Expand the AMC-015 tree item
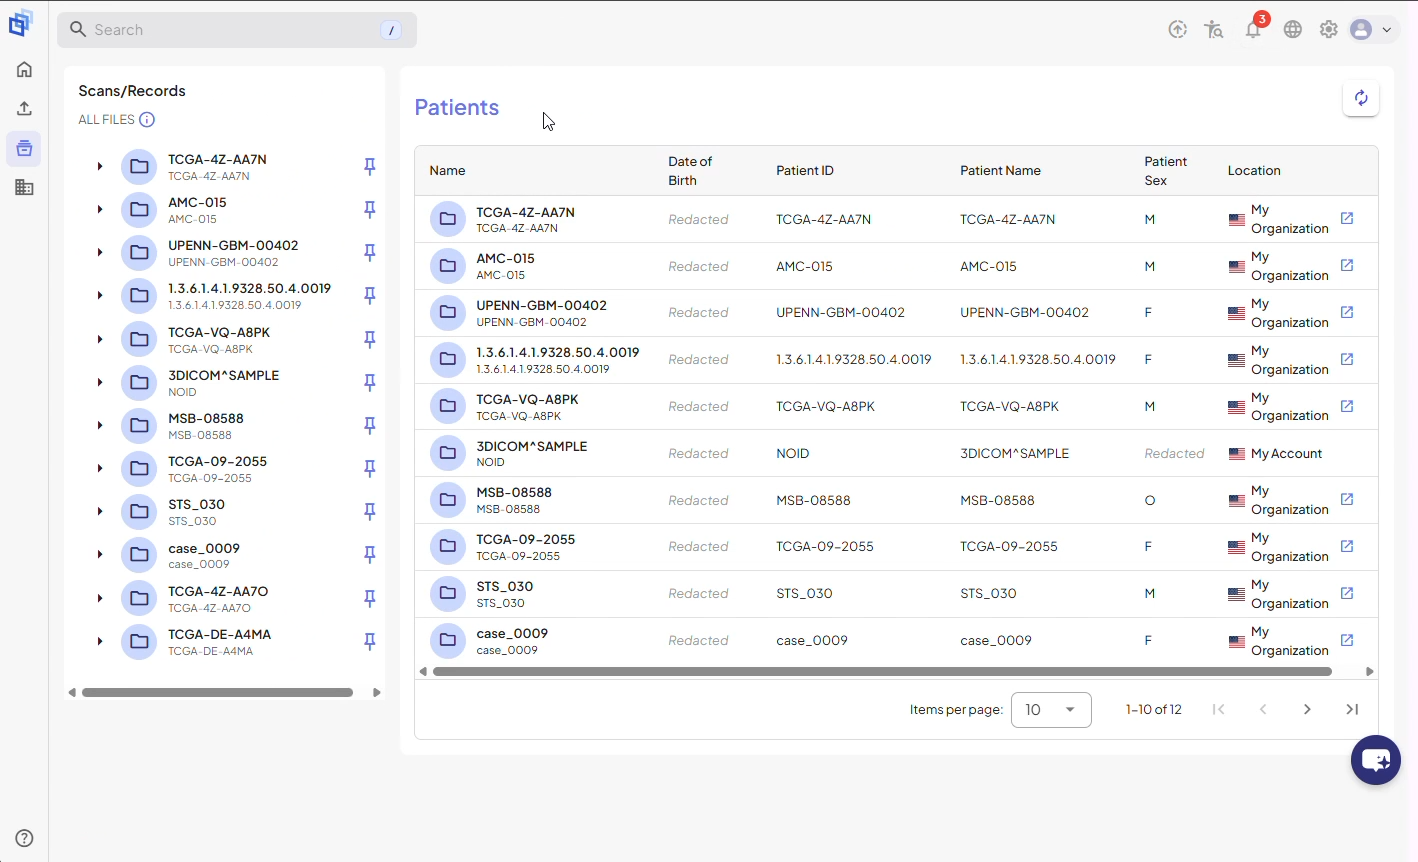The height and width of the screenshot is (862, 1418). [100, 210]
